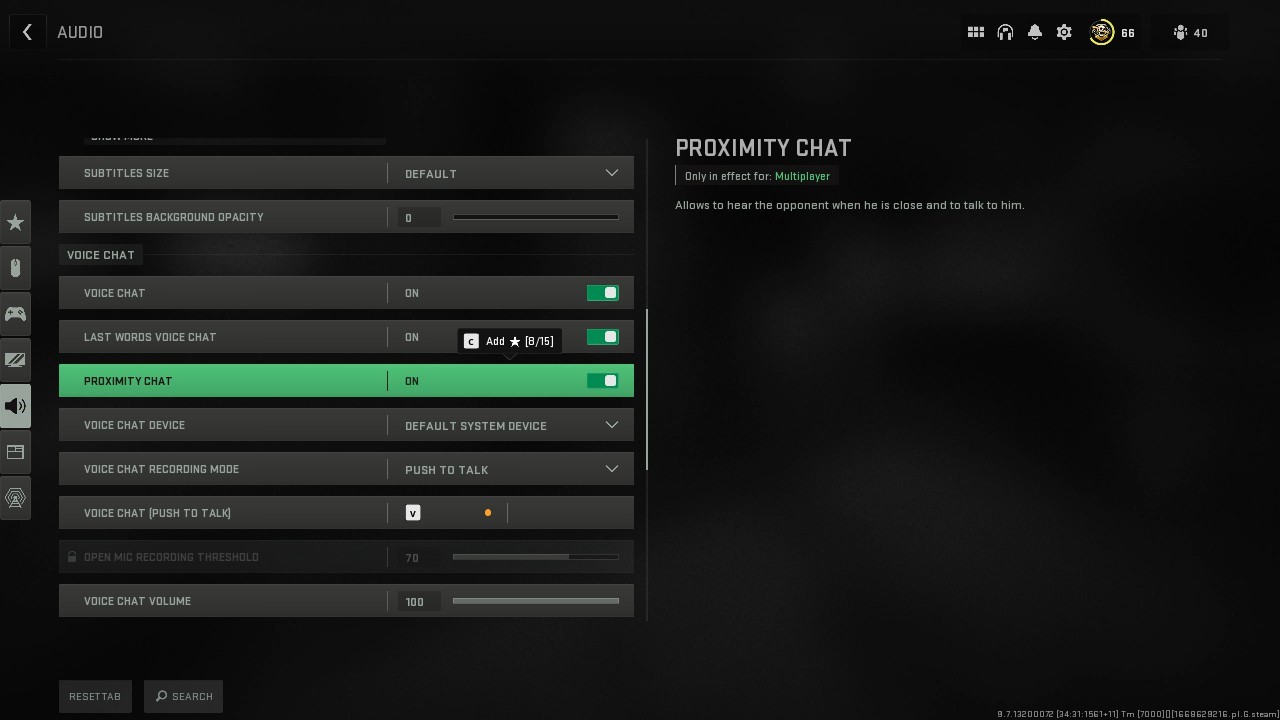
Task: Open the graphics settings tab in sidebar
Action: pos(15,360)
